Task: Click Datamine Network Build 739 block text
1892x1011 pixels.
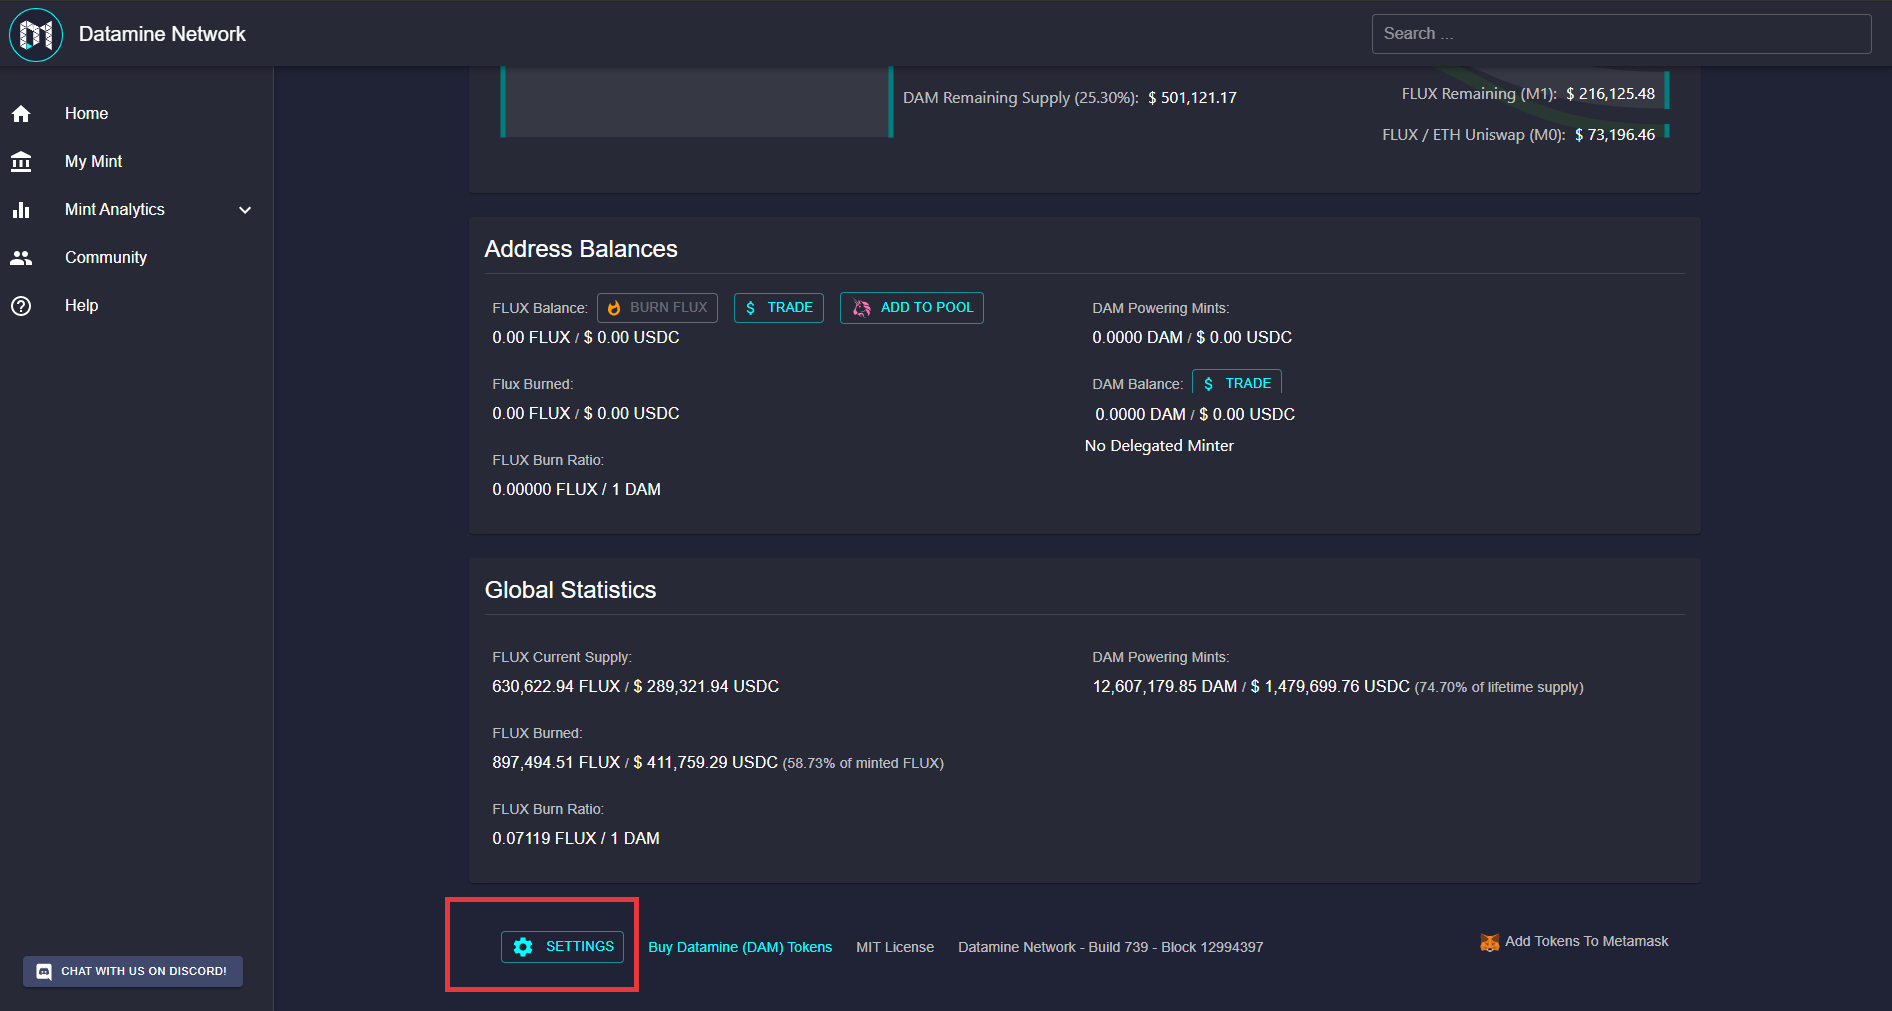Action: (x=1111, y=947)
